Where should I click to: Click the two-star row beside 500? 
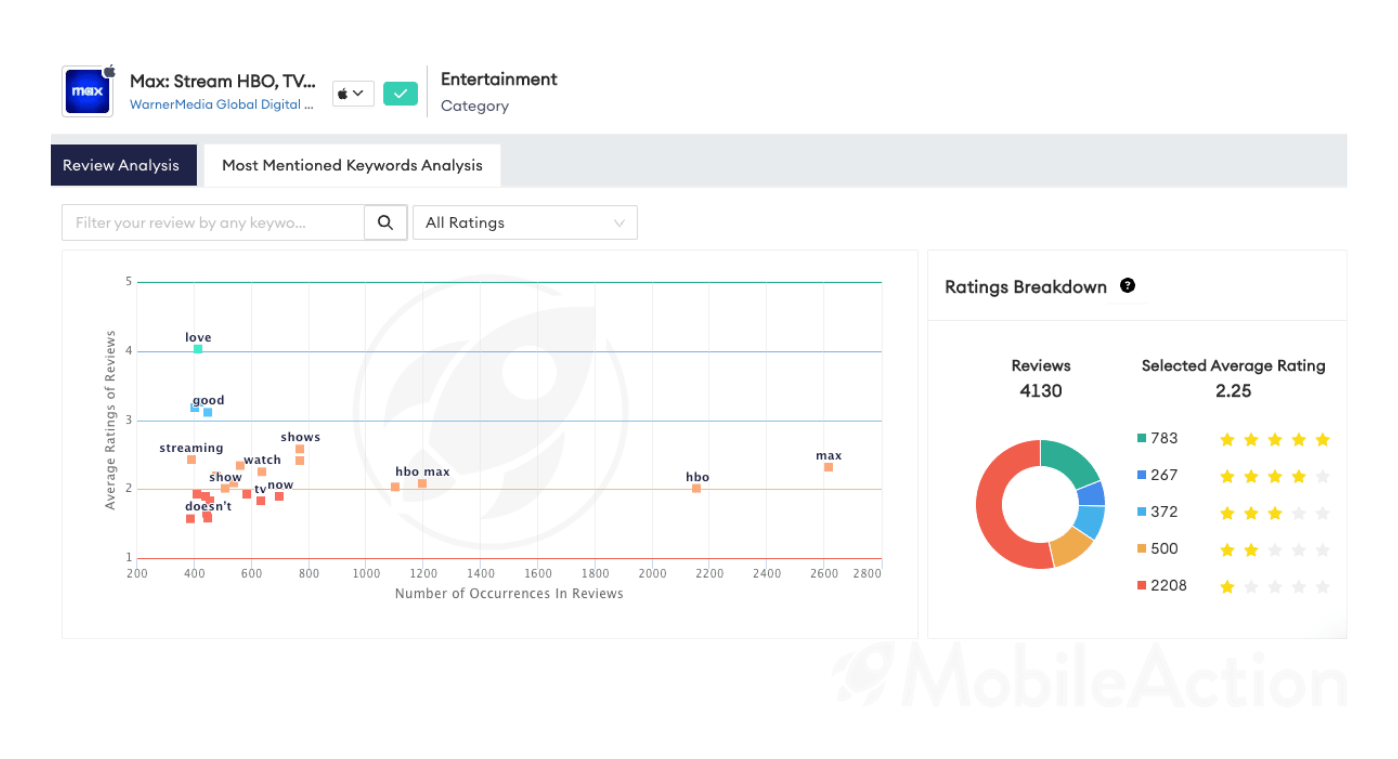[1275, 550]
